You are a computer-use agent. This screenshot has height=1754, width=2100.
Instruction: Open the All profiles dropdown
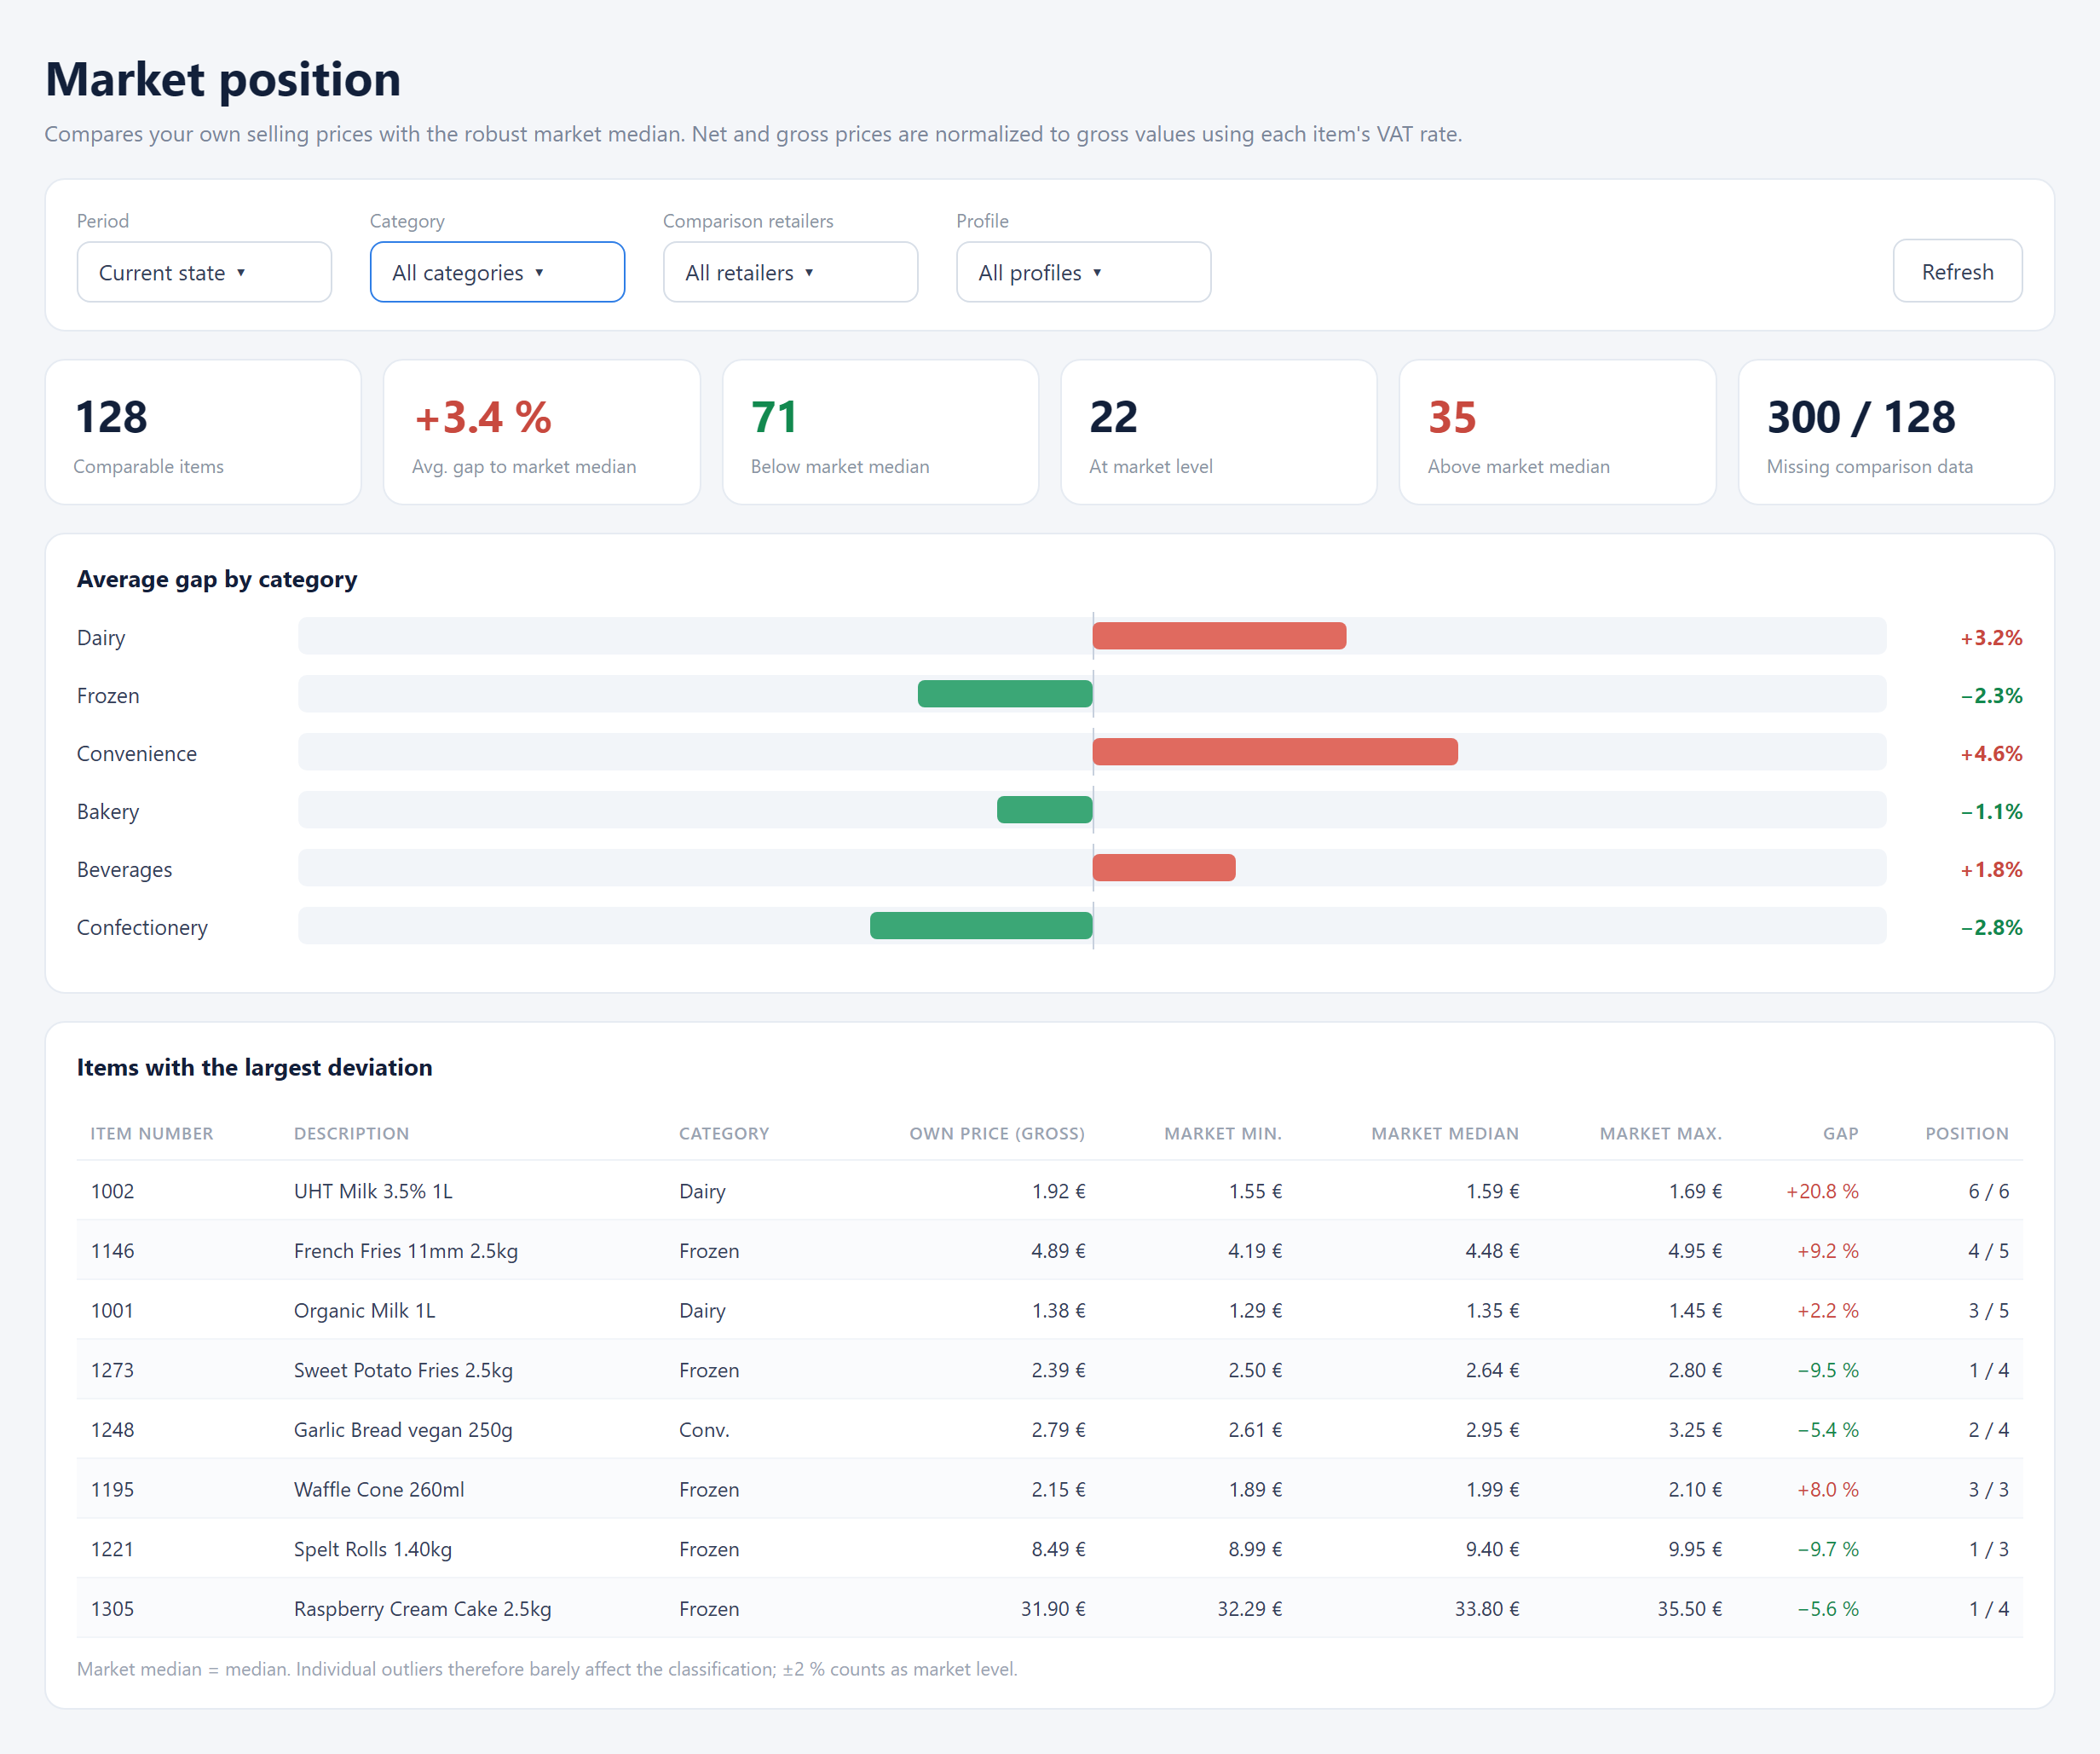[x=1083, y=272]
